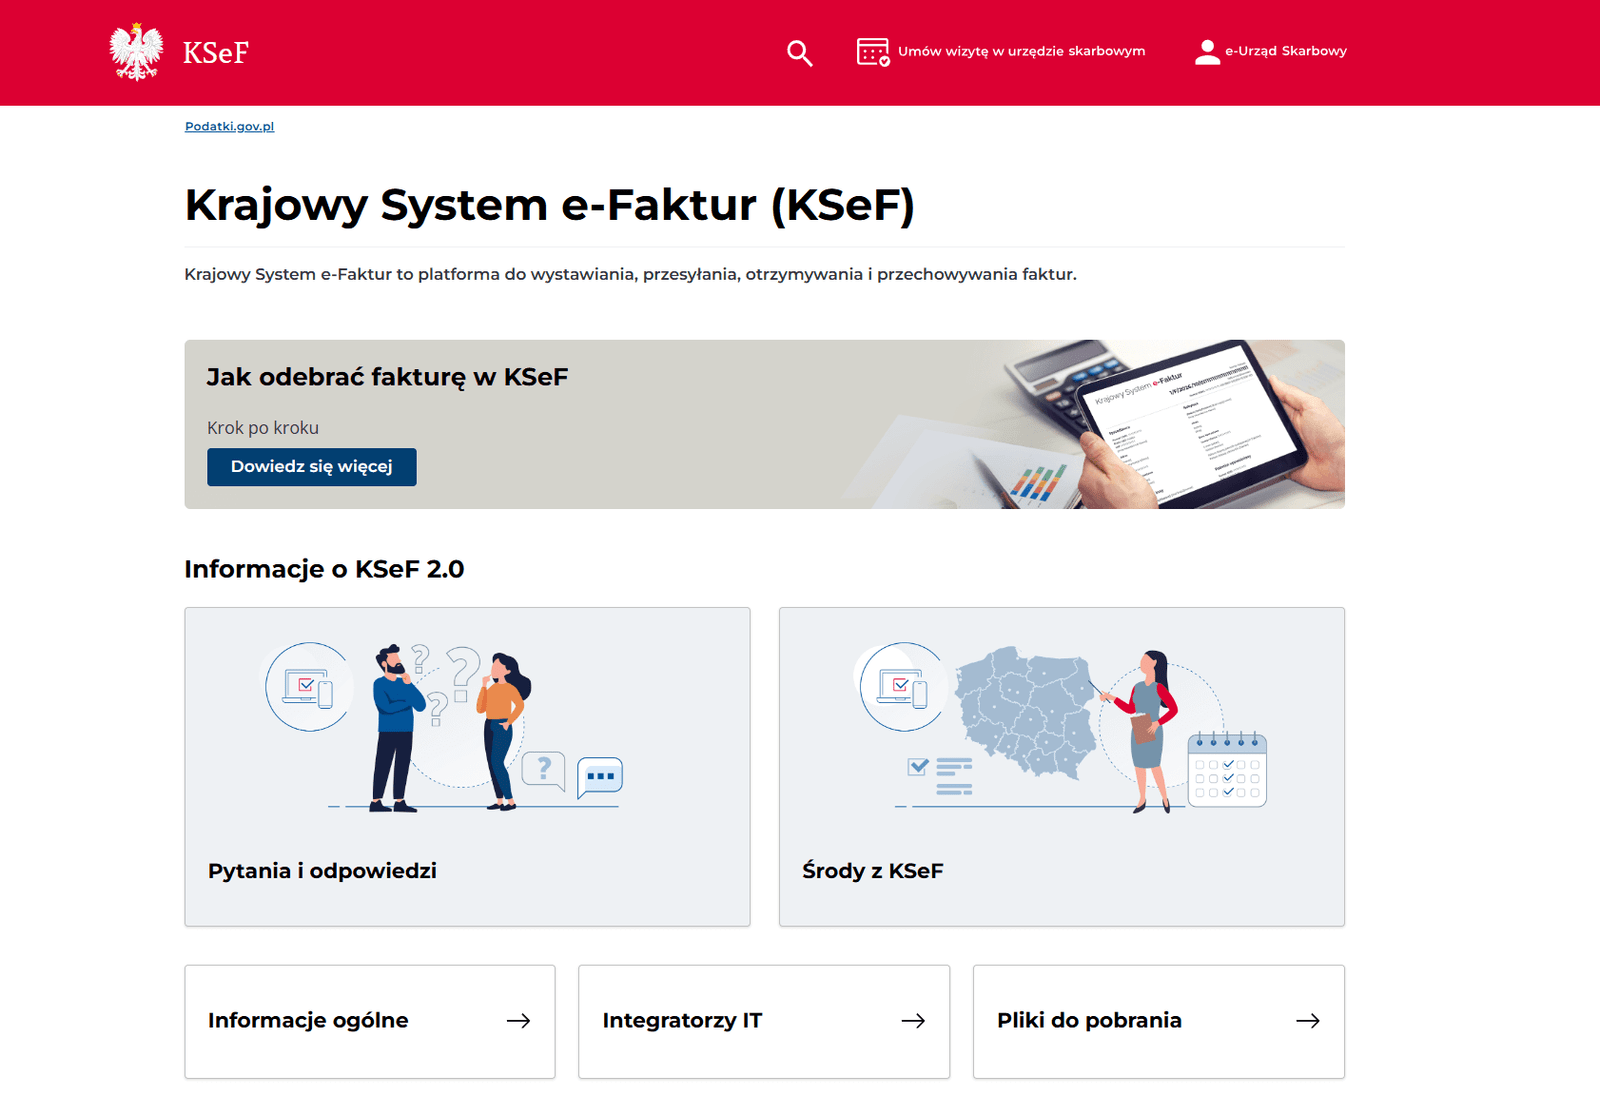Select the Informacje ogólne label

point(308,1021)
